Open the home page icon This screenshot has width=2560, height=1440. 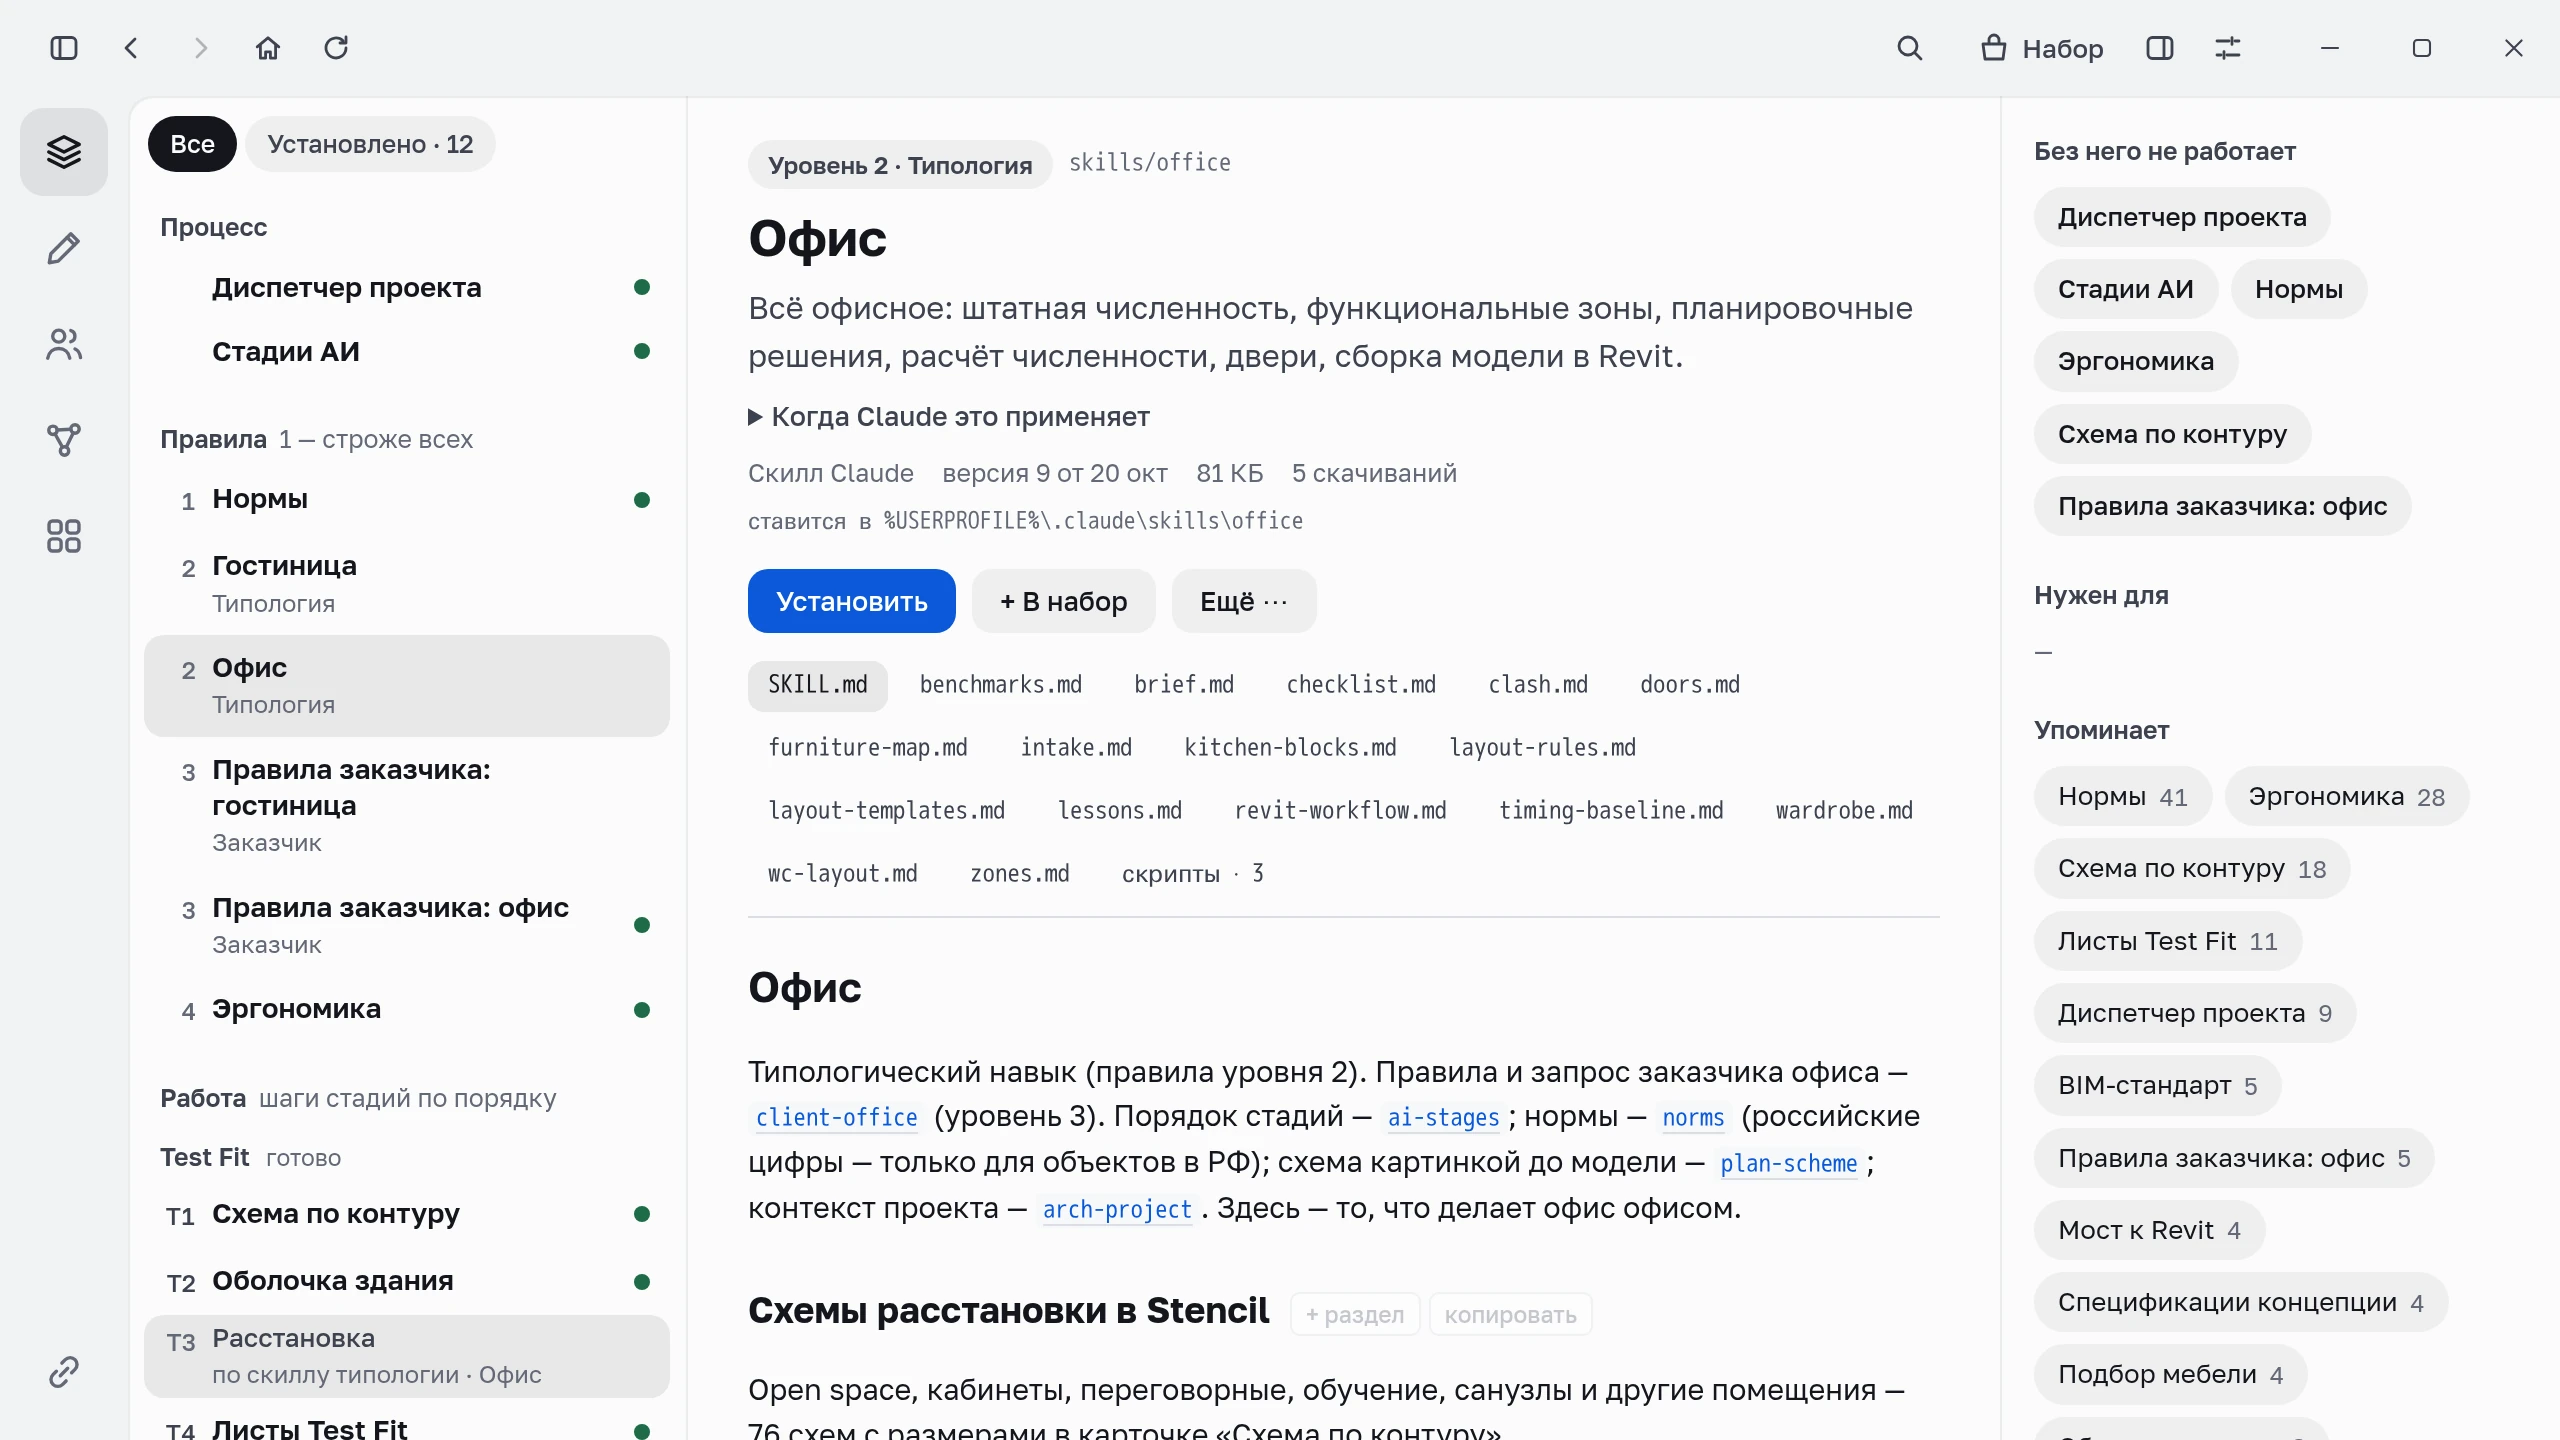(x=268, y=48)
